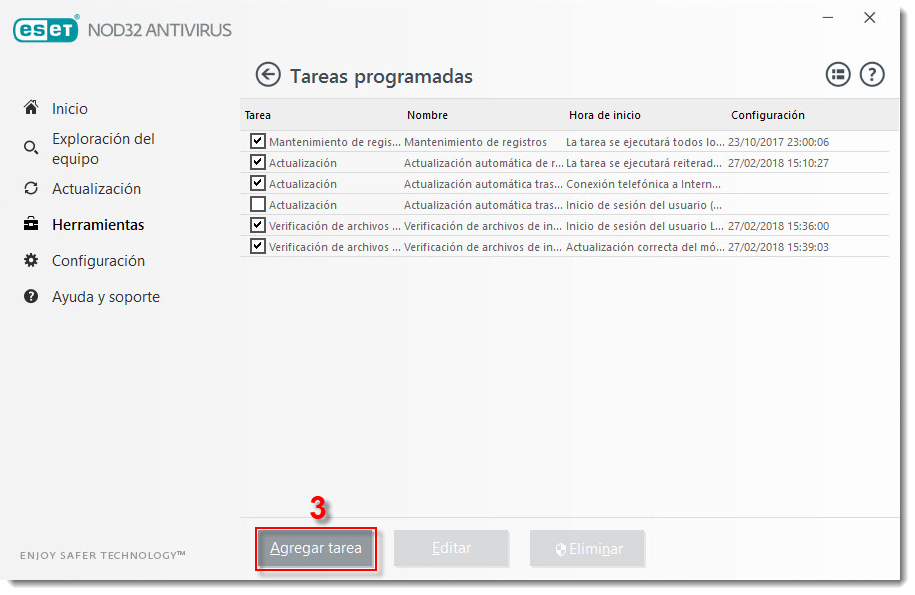The image size is (915, 595).
Task: Click the help question mark icon
Action: [x=872, y=75]
